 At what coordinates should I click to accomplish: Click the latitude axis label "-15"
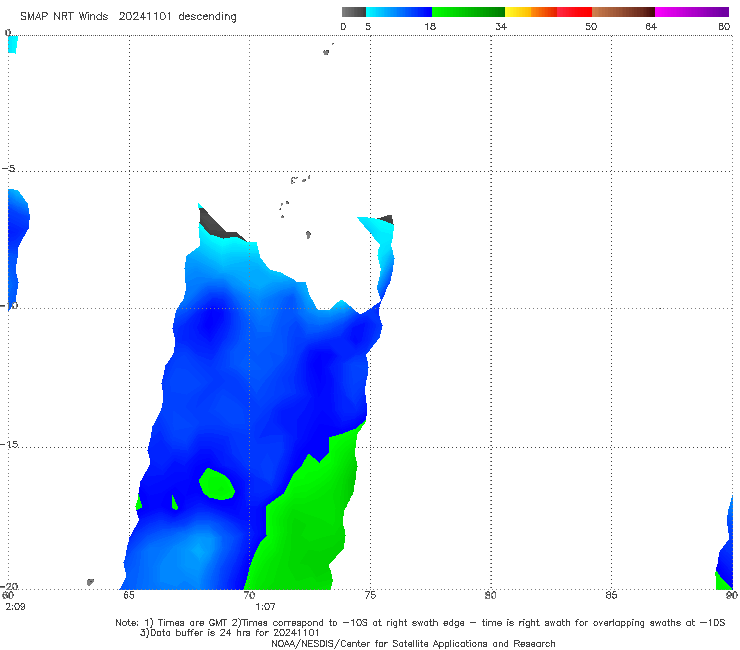point(9,444)
